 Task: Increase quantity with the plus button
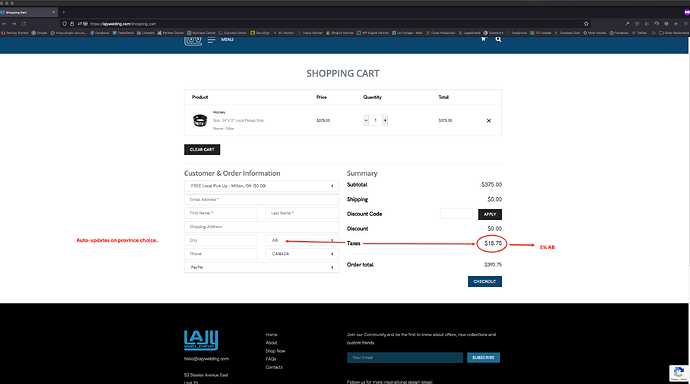[x=385, y=120]
